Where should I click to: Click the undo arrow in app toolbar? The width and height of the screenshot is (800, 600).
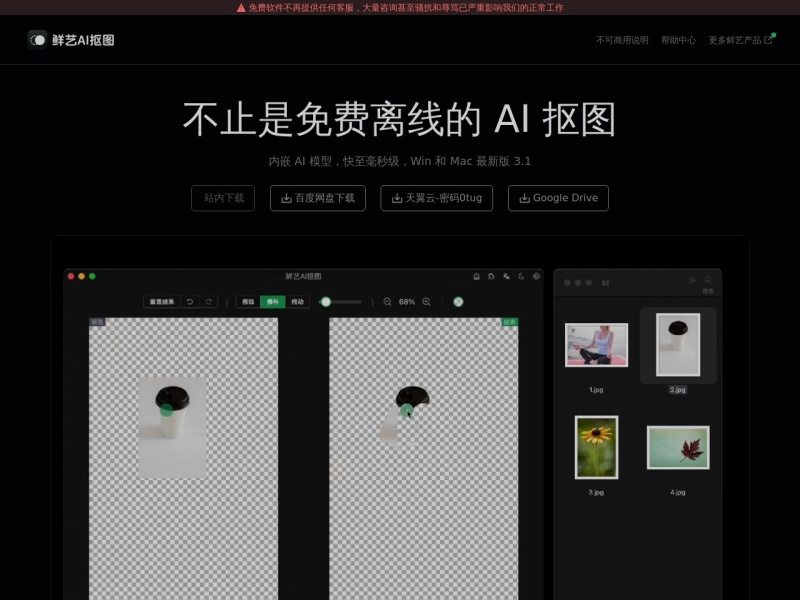[190, 301]
